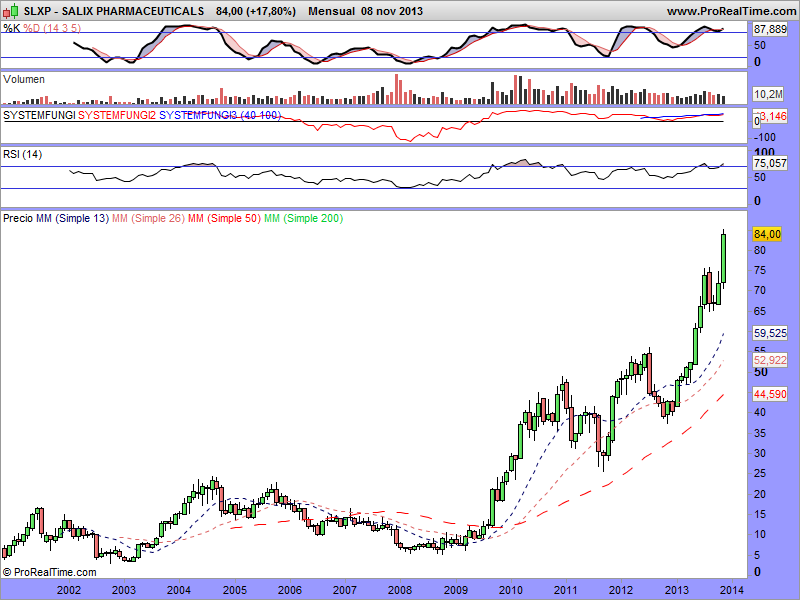
Task: Click the SYSTEMFUNGI value 3,146
Action: [773, 117]
